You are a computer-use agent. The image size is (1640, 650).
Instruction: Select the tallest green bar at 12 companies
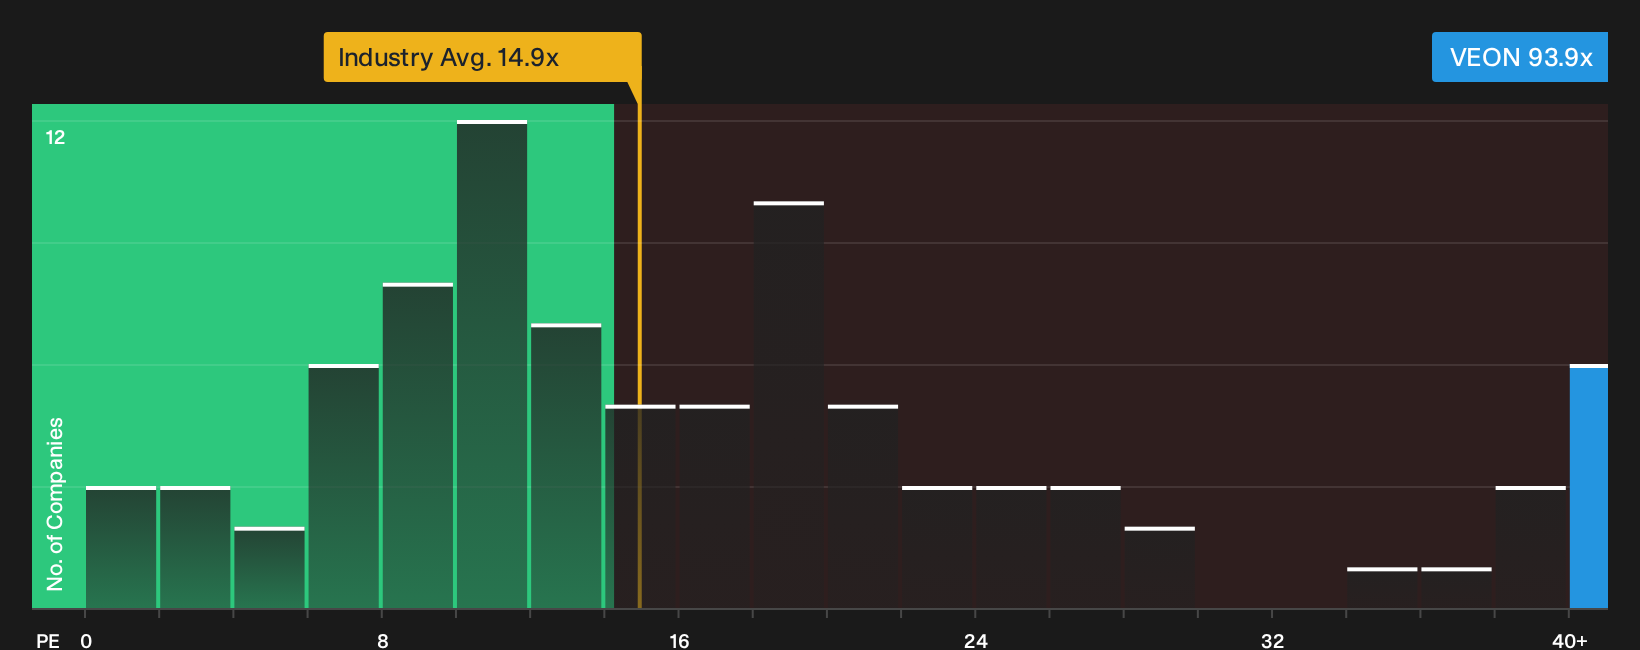[x=492, y=364]
